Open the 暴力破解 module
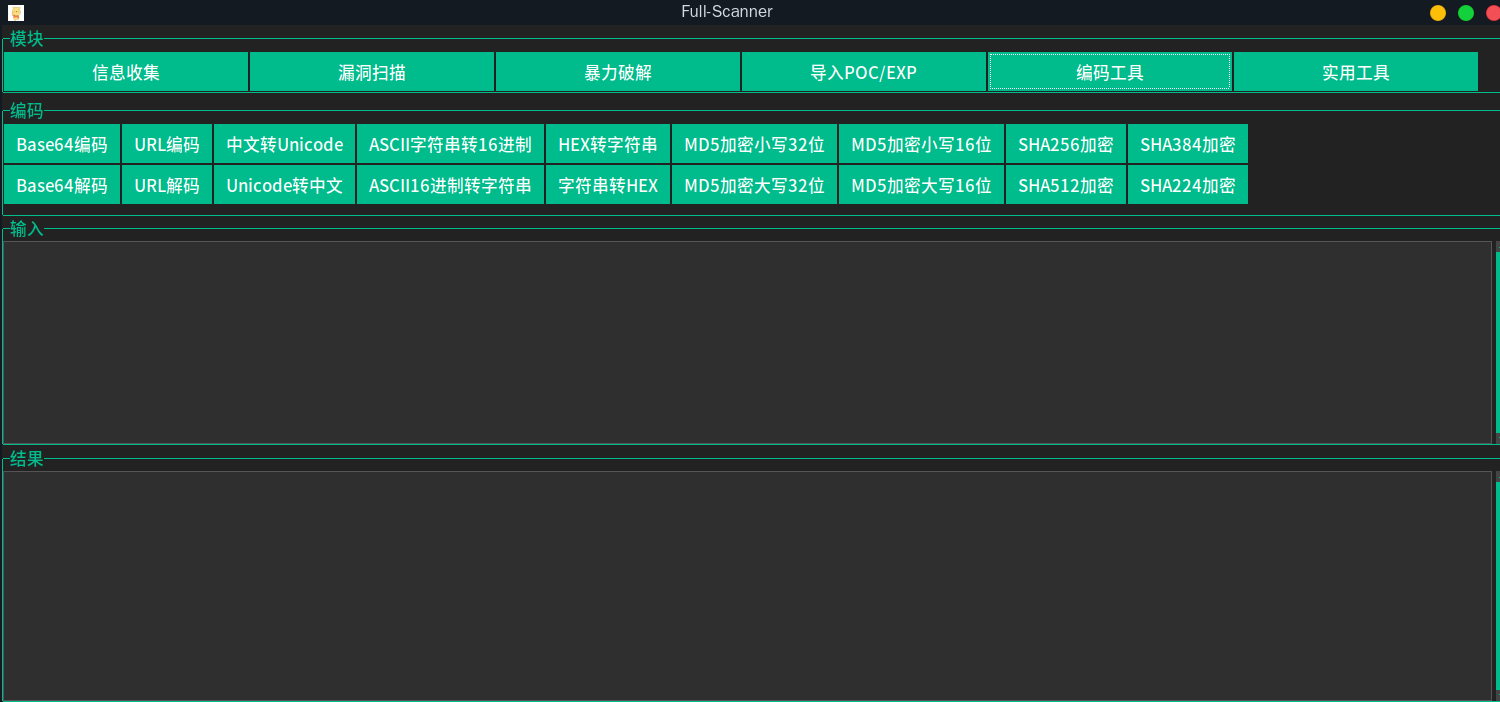This screenshot has width=1500, height=702. pyautogui.click(x=618, y=72)
